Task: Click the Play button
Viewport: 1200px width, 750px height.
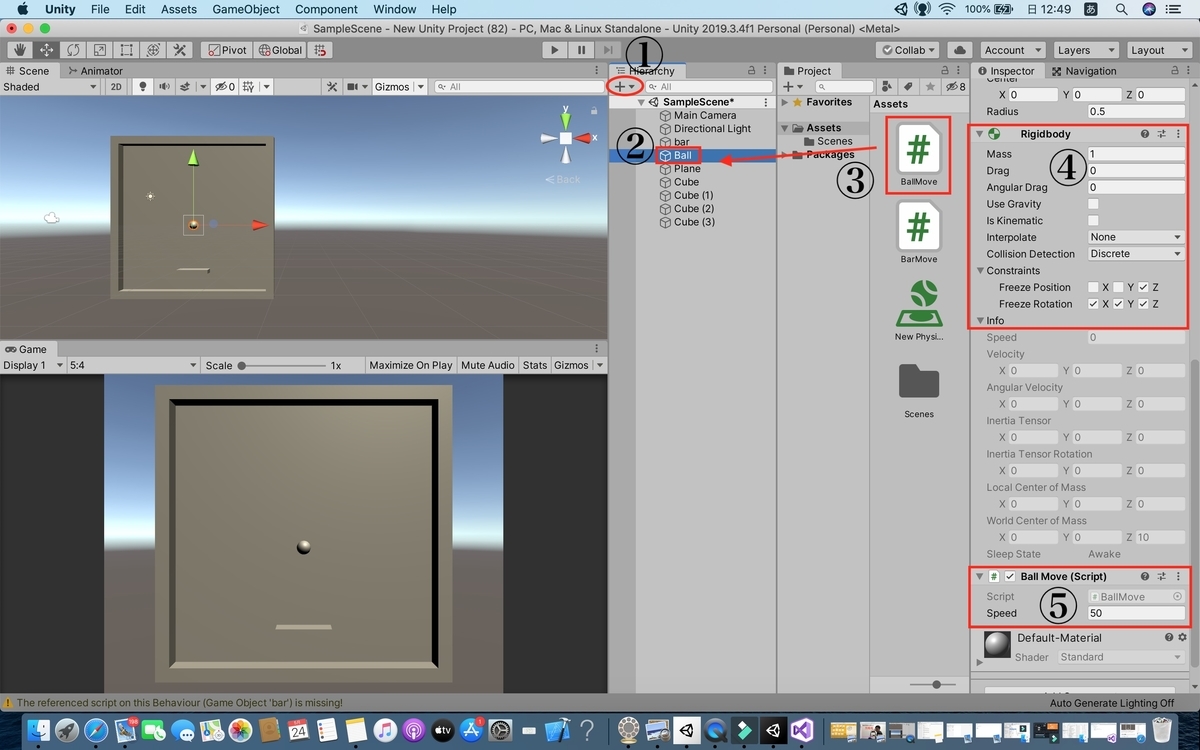Action: 555,50
